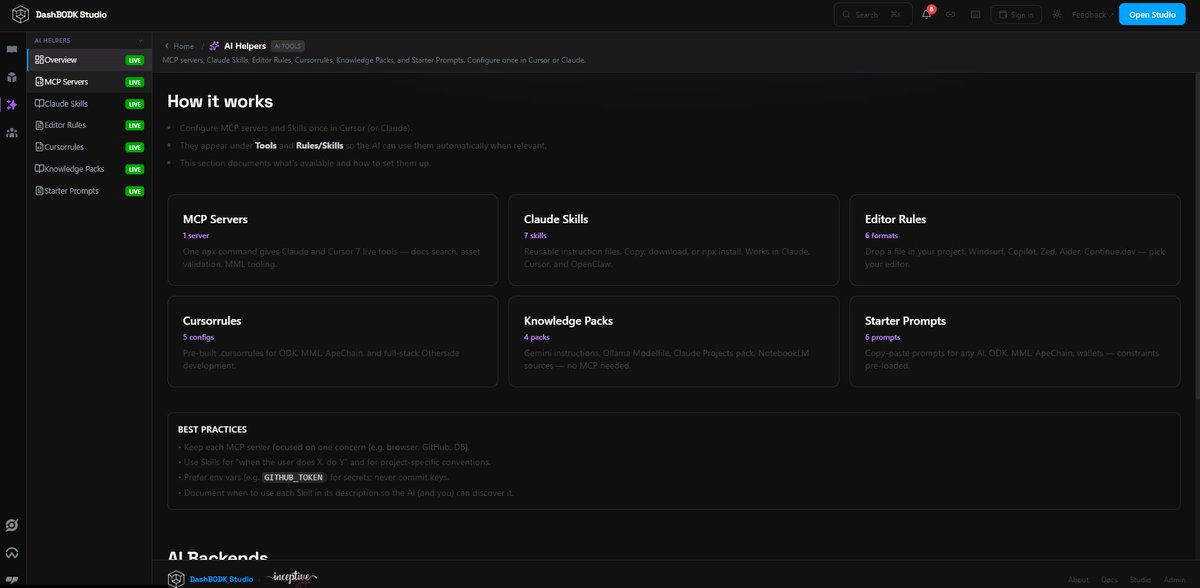
Task: Click the DashBODK Studio footer text link
Action: 220,579
